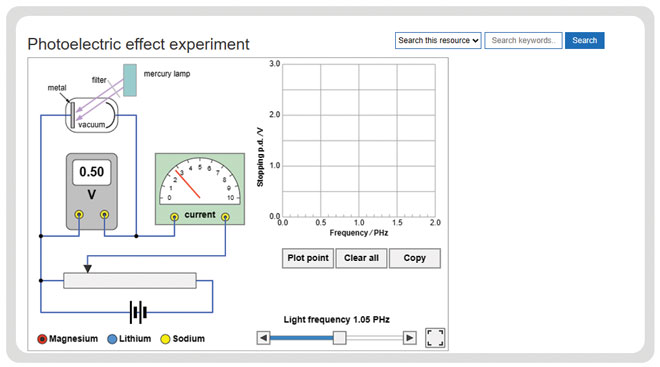This screenshot has height=367, width=660.
Task: Select the Sodium metal option
Action: coord(165,339)
